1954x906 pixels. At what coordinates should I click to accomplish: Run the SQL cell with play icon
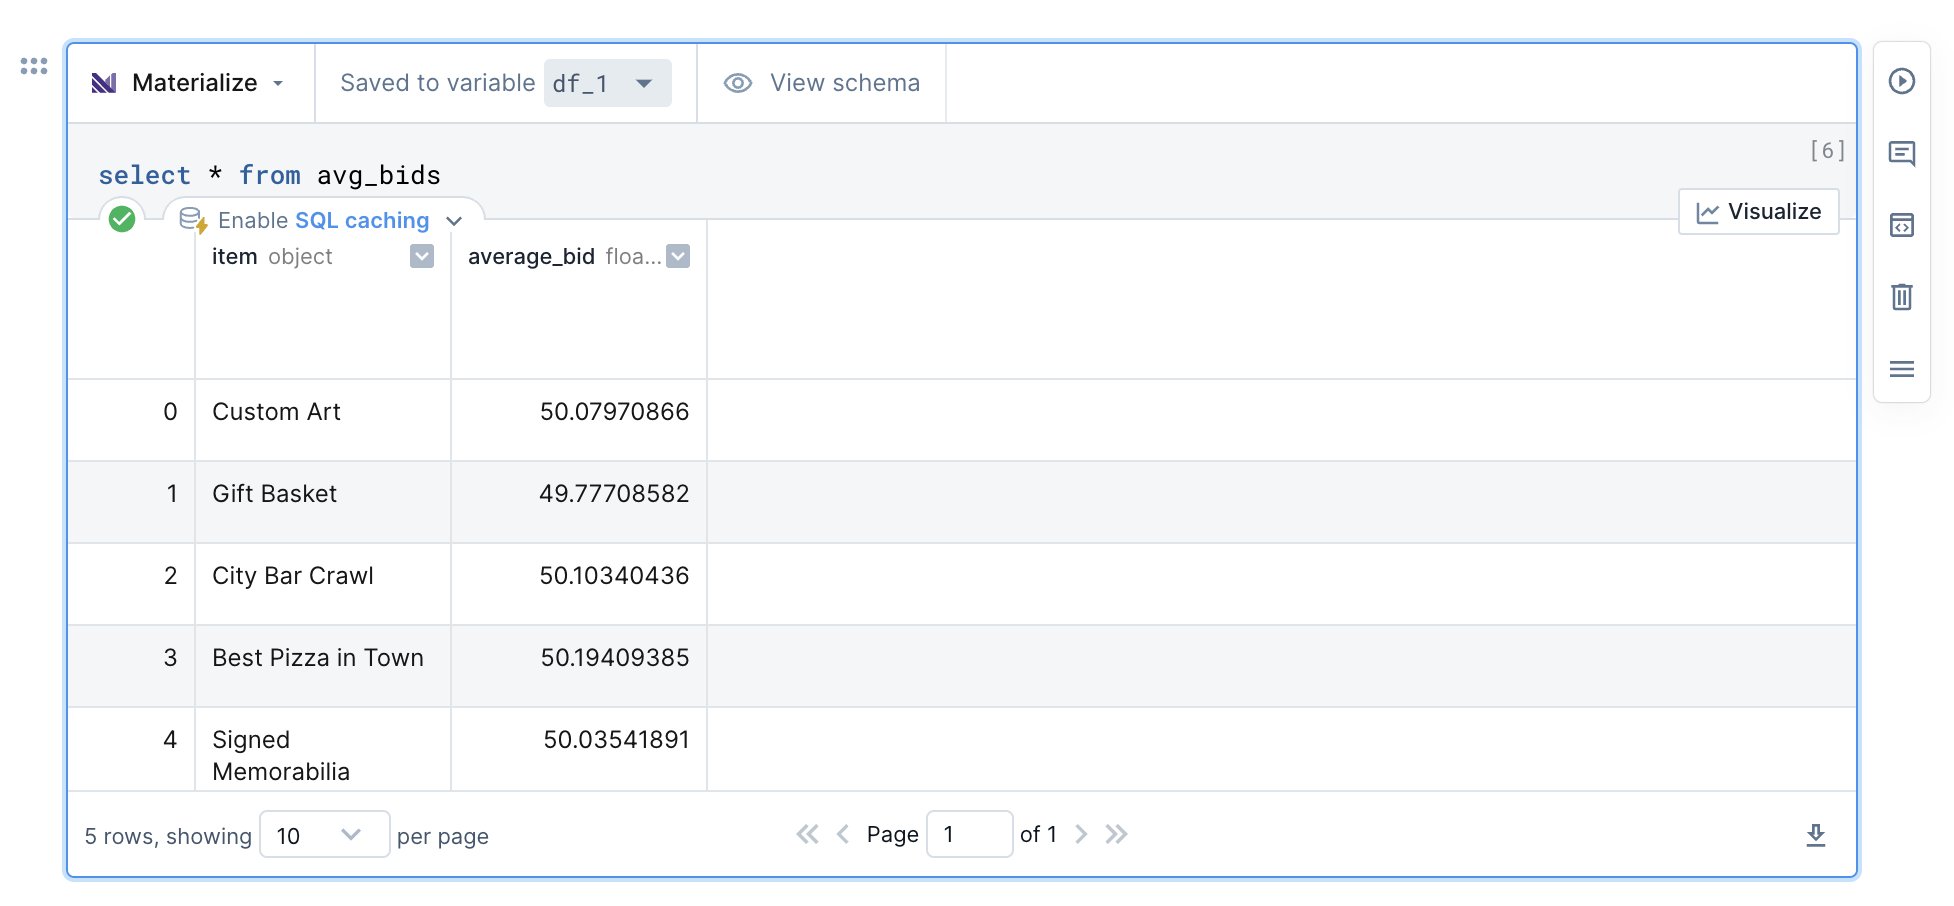tap(1901, 81)
